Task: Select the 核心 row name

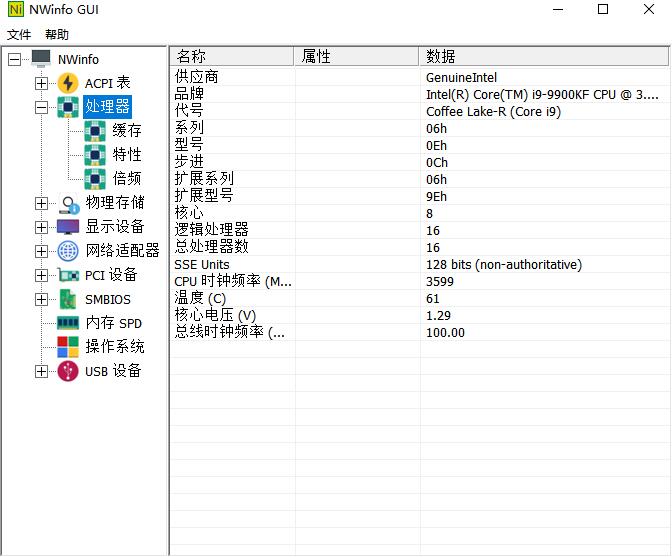Action: [189, 213]
